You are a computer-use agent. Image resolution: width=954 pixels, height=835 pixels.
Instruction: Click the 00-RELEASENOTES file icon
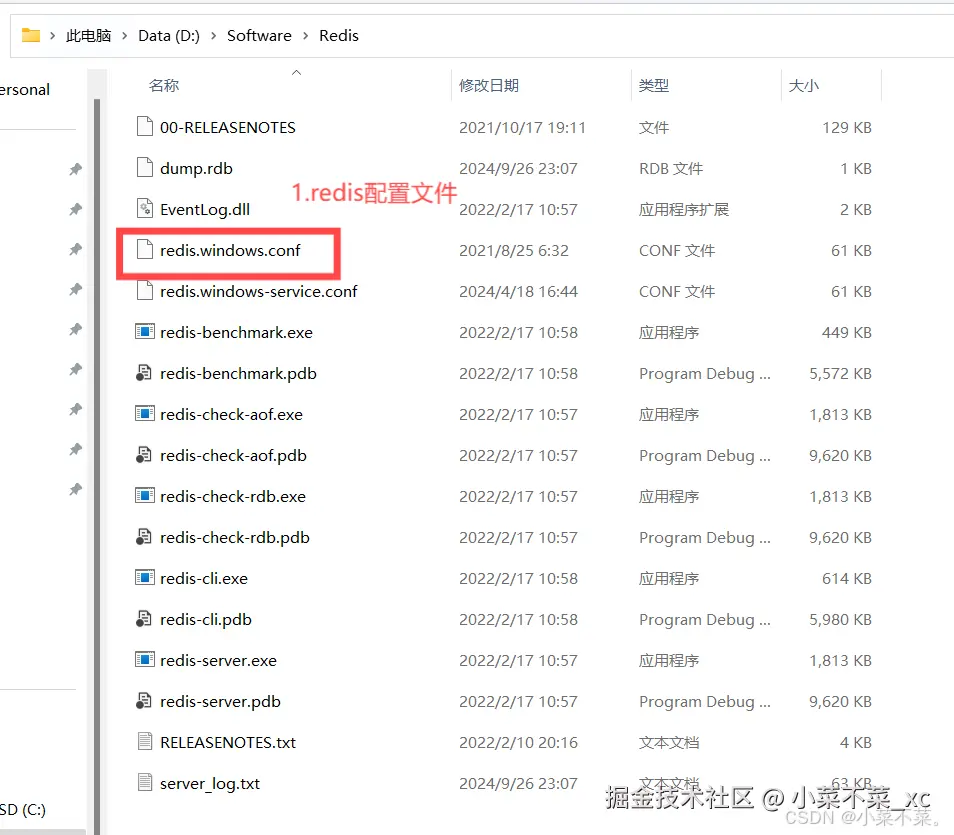(x=145, y=126)
